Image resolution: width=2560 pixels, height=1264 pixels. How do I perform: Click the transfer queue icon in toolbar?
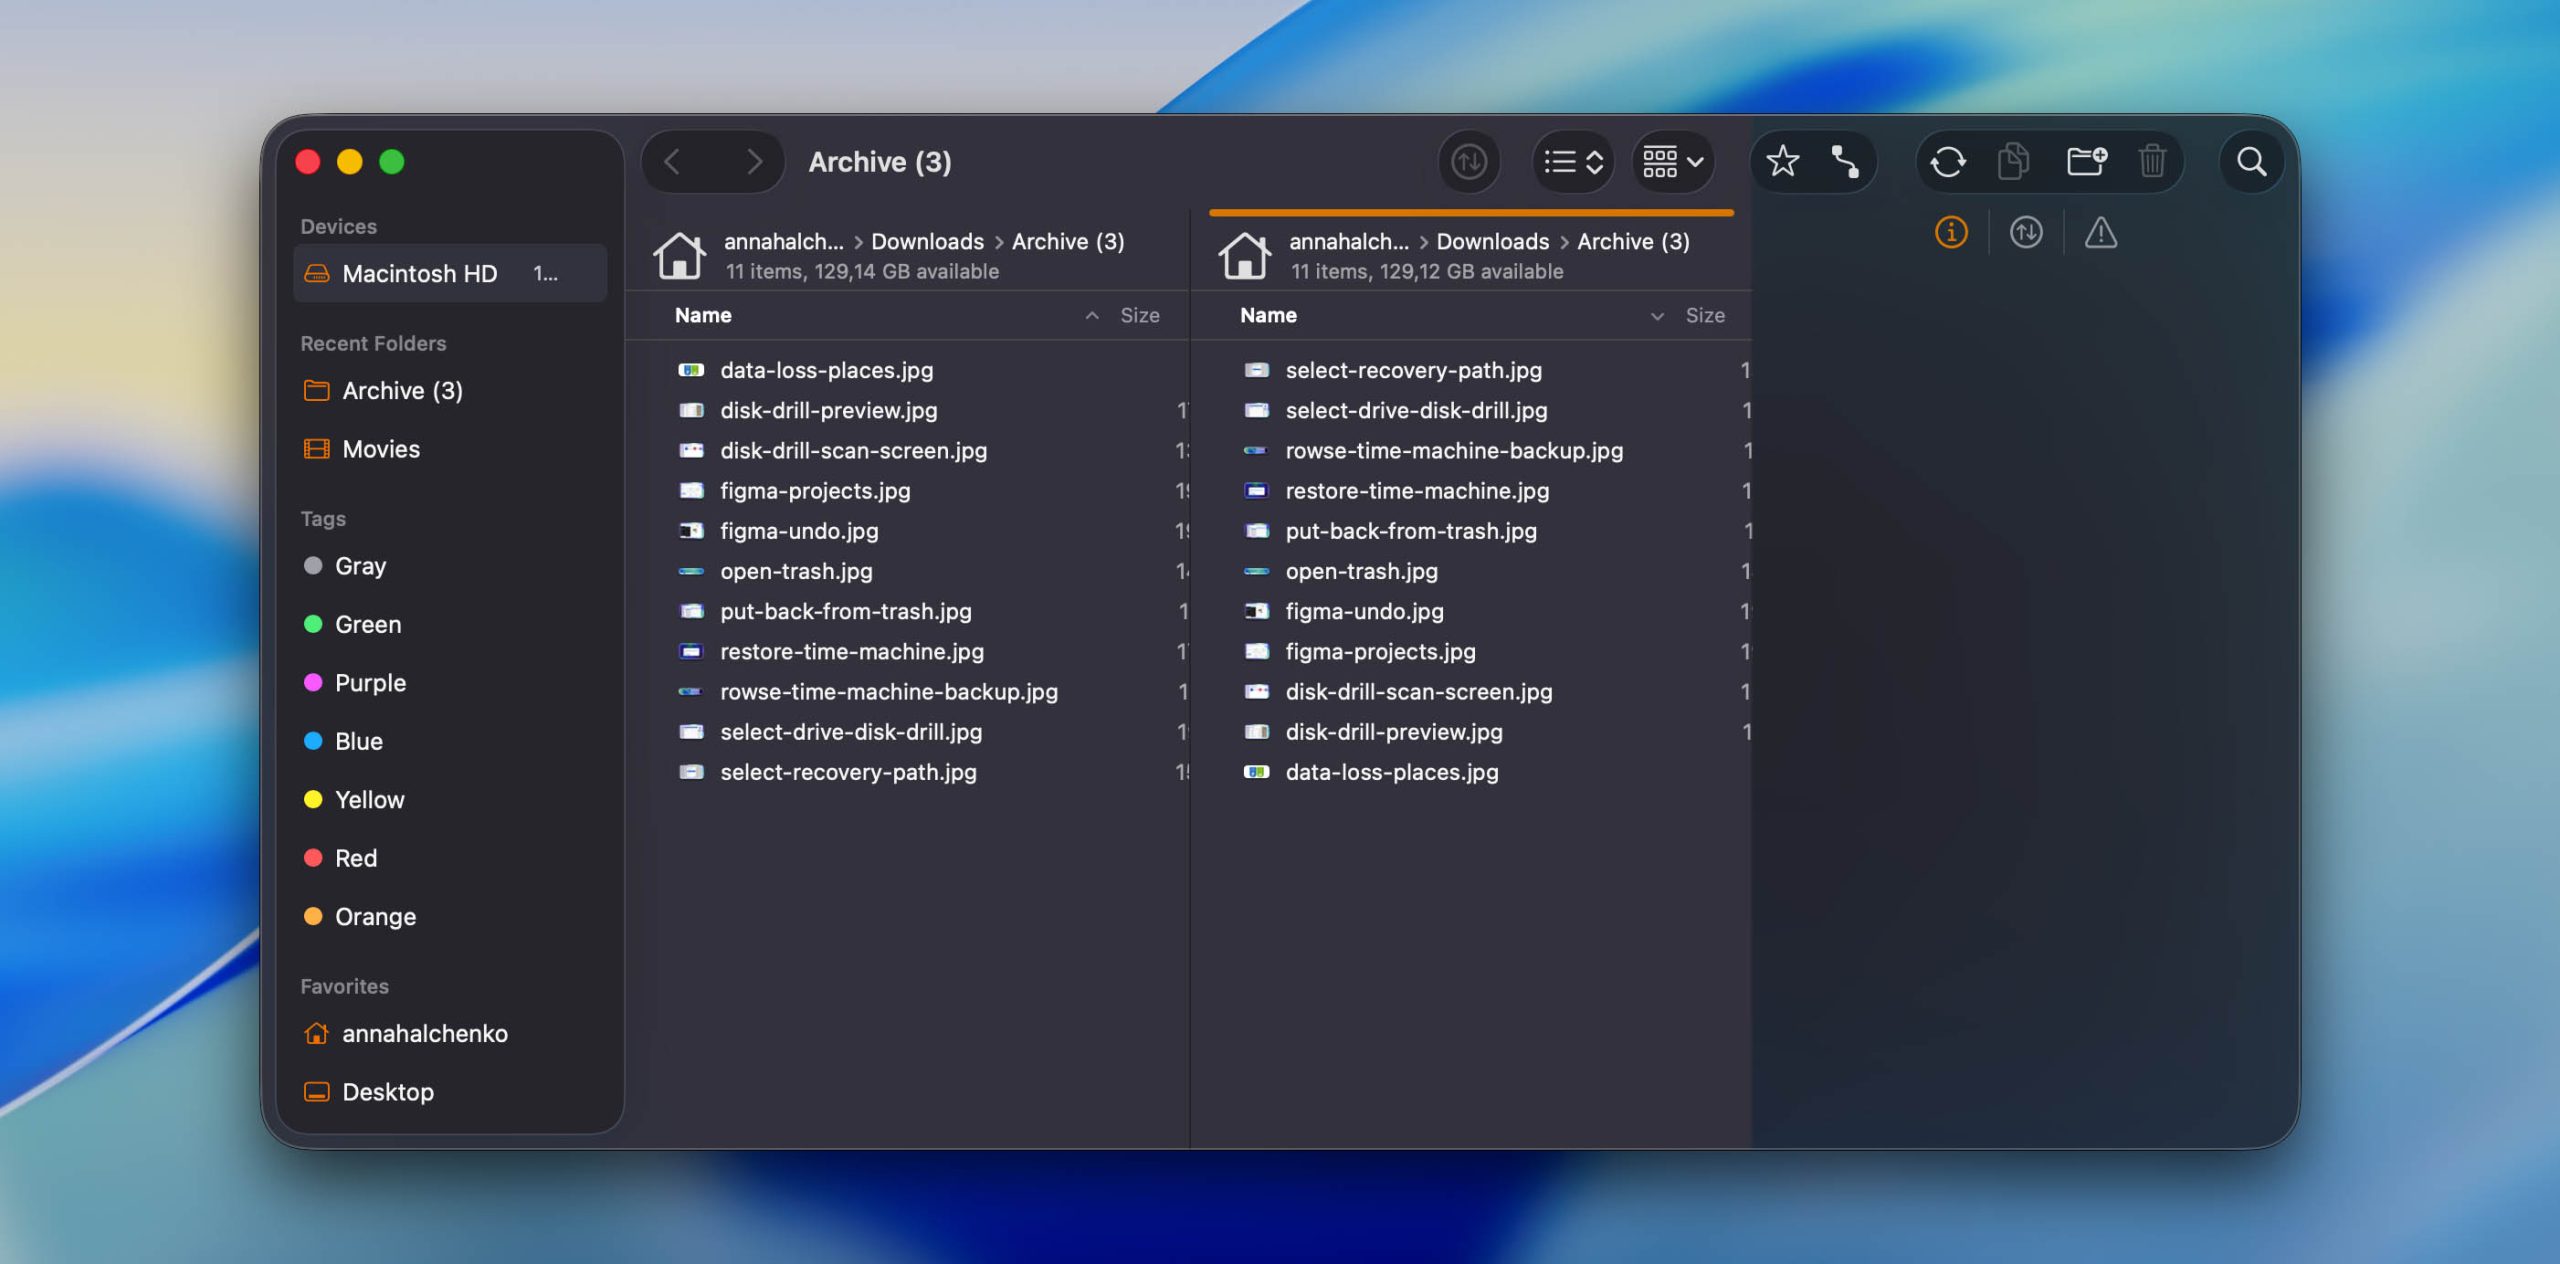click(1468, 161)
